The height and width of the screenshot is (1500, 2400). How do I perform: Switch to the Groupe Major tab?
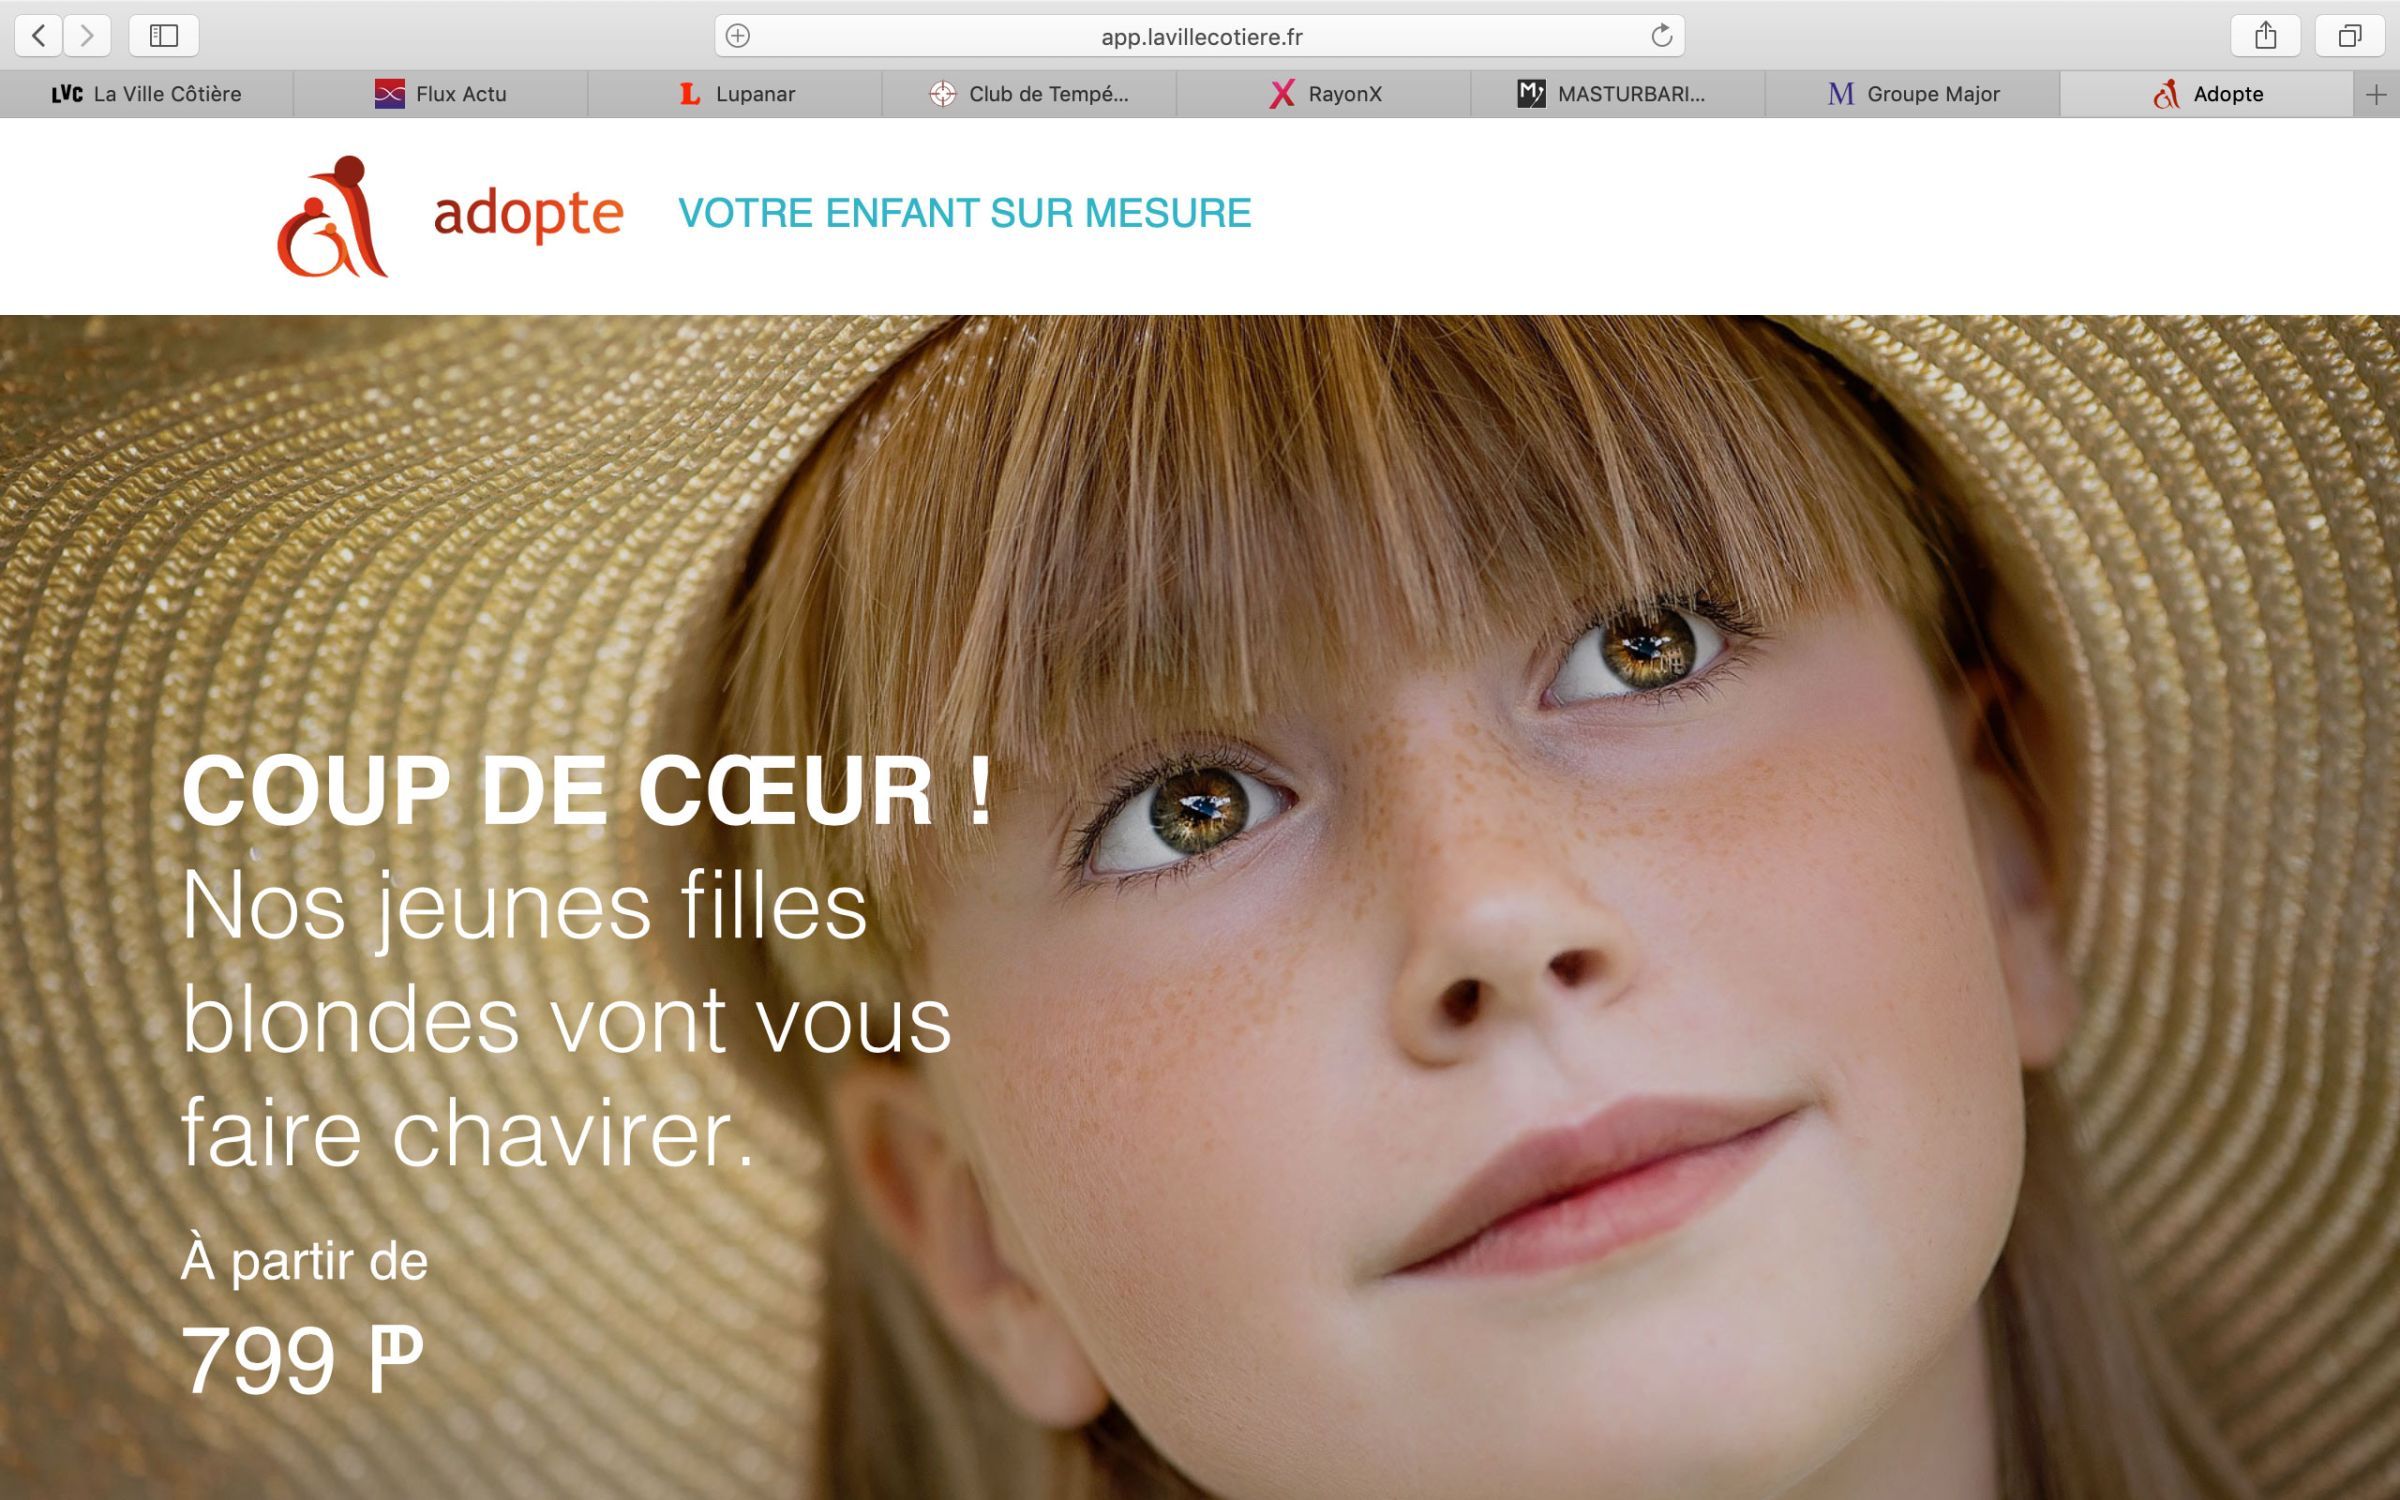click(1912, 94)
